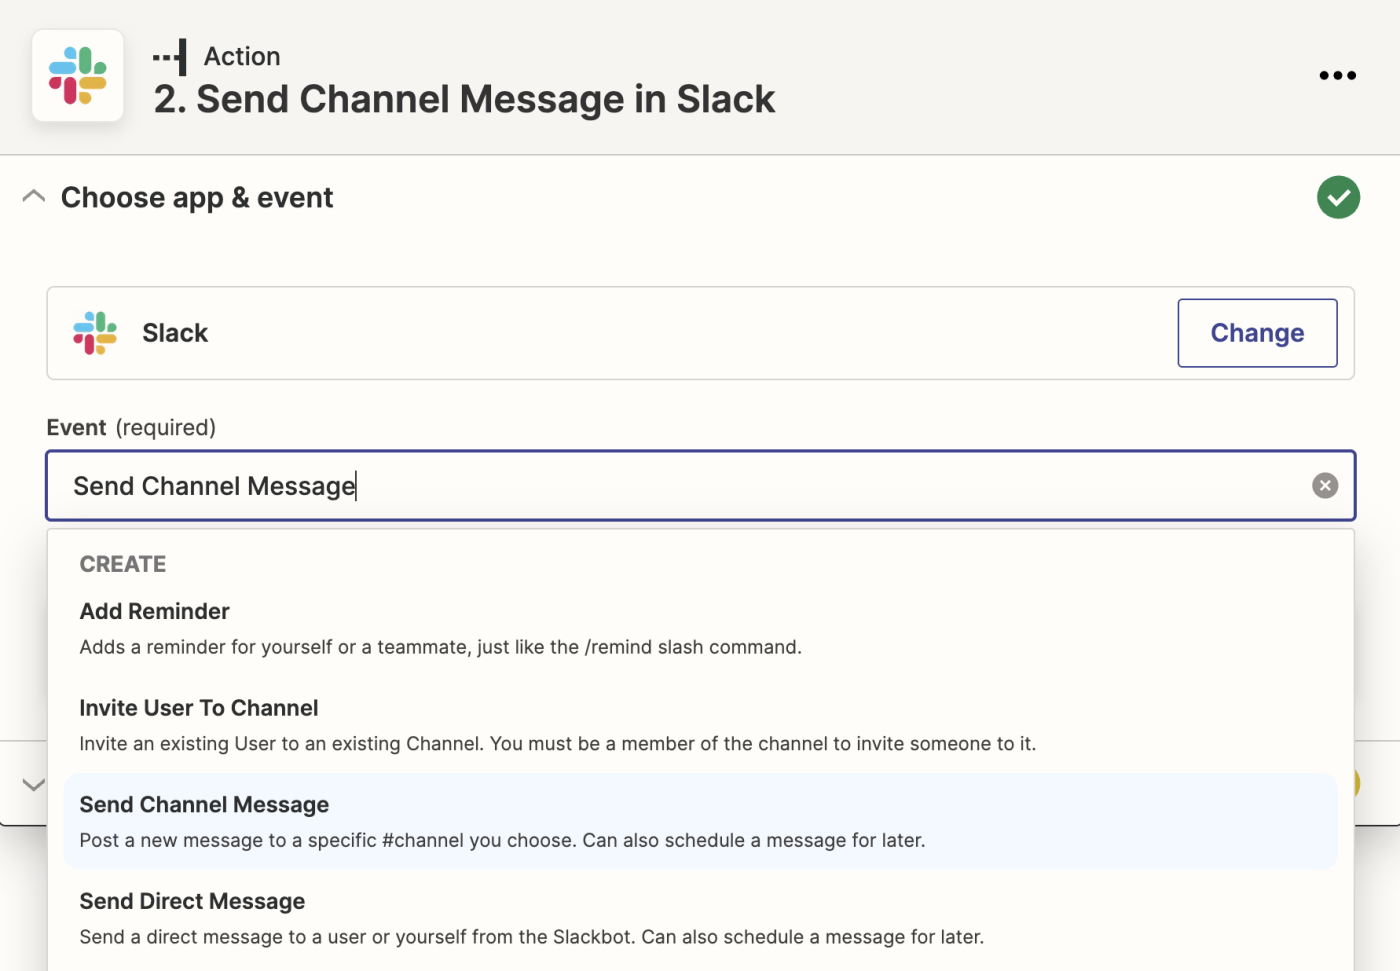The image size is (1400, 971).
Task: Click the CREATE group header in dropdown
Action: click(x=123, y=564)
